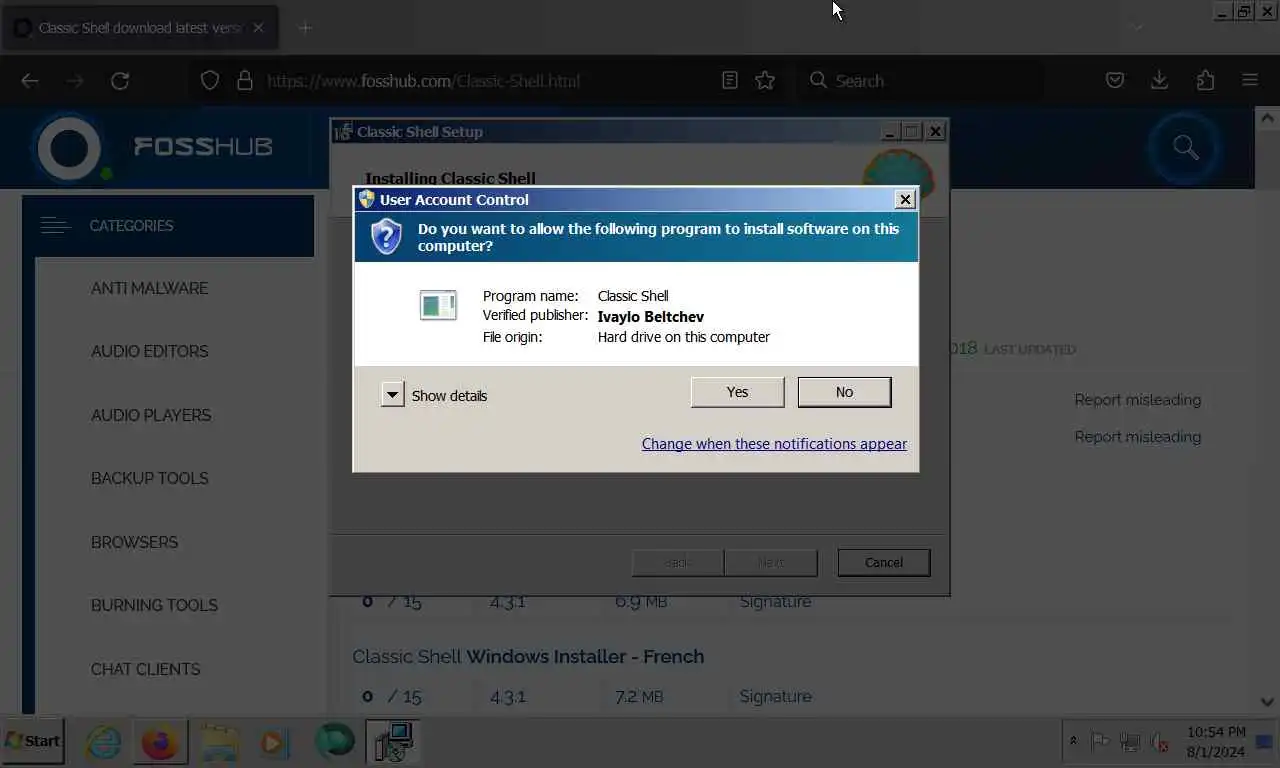This screenshot has width=1280, height=768.
Task: Click the installer setup taskbar icon
Action: click(393, 742)
